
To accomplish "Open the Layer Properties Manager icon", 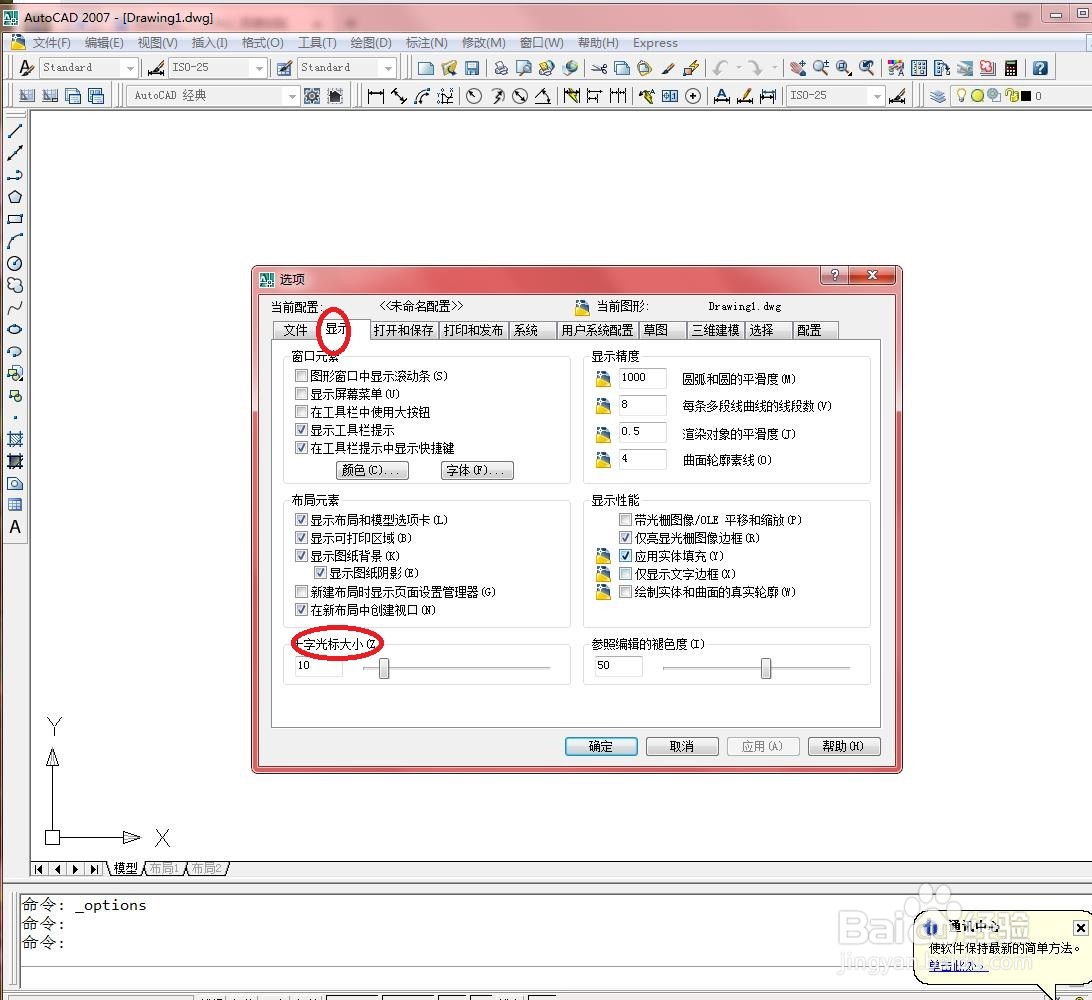I will [x=937, y=95].
